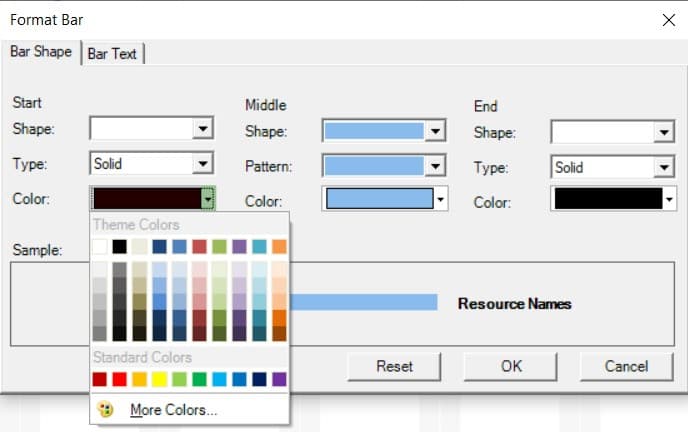
Task: Click the Cancel button
Action: [x=626, y=366]
